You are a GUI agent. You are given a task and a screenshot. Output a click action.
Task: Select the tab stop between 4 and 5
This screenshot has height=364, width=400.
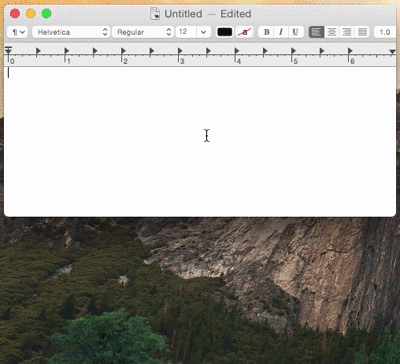pos(265,51)
